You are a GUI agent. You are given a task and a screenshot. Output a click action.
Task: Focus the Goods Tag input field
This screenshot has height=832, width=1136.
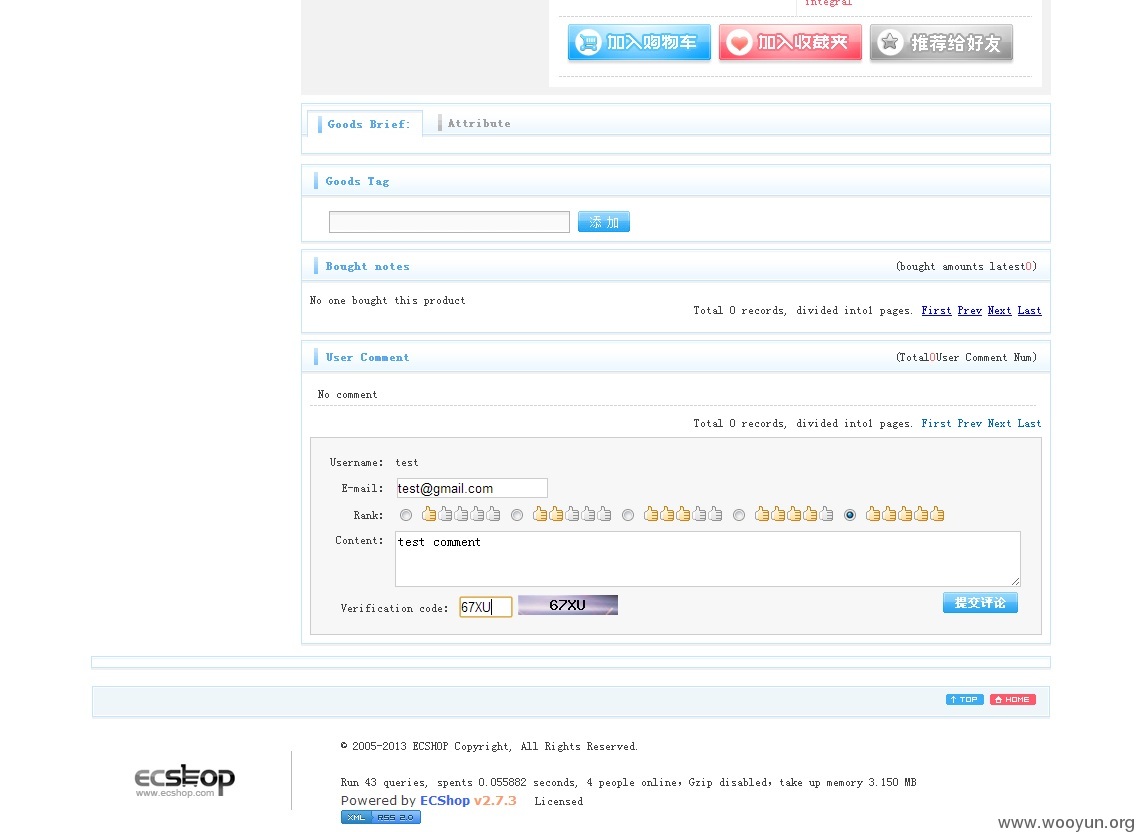point(449,222)
